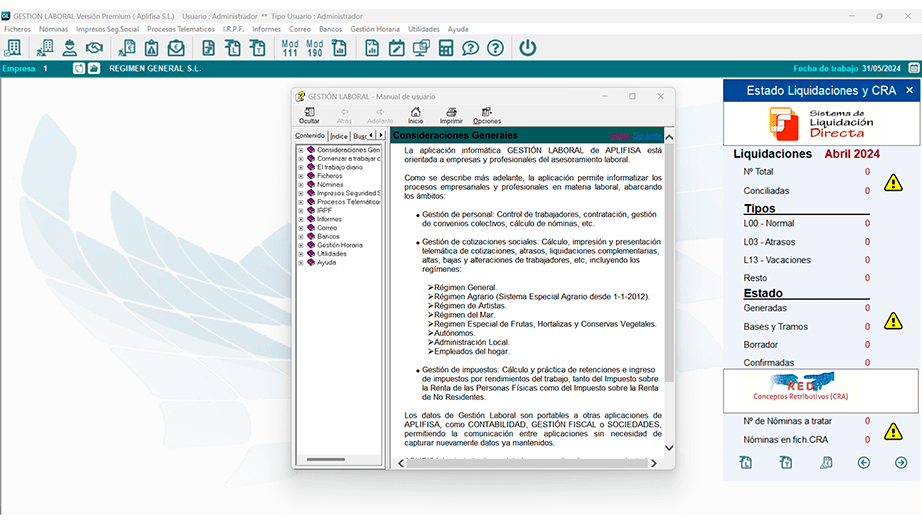Click warning triangle beside Nº Total
922x524 pixels.
click(x=893, y=183)
